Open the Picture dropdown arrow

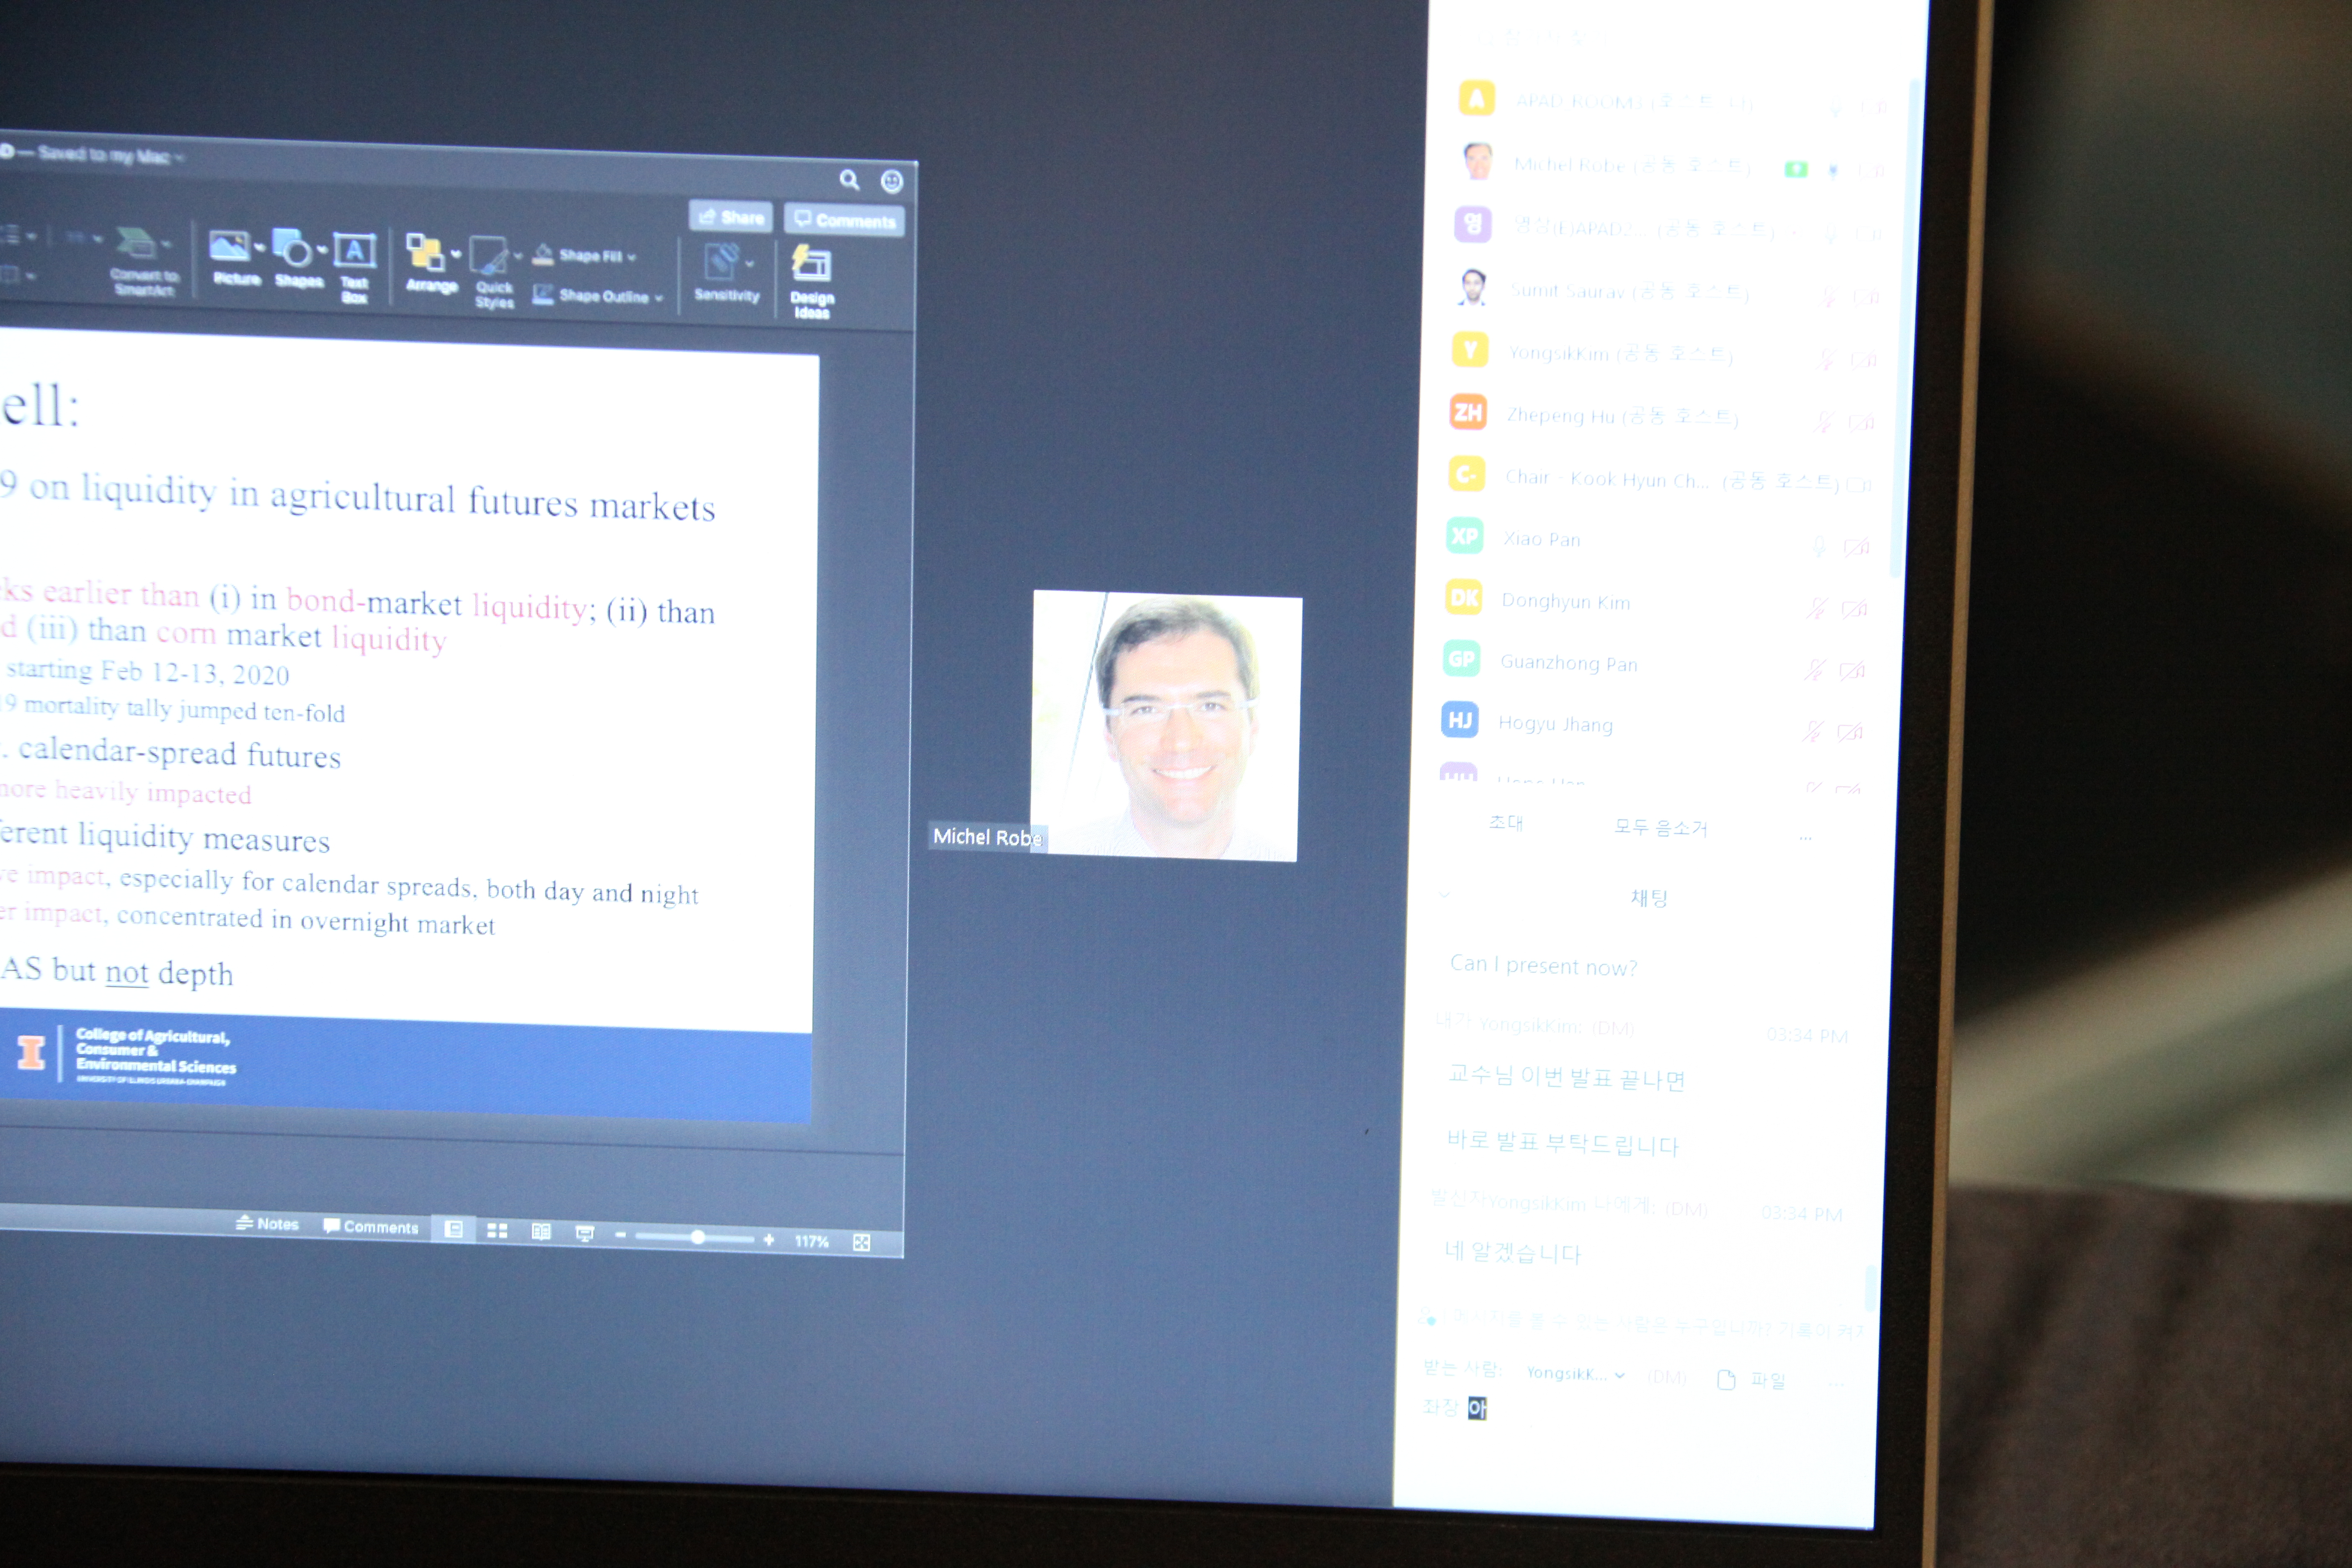coord(260,247)
